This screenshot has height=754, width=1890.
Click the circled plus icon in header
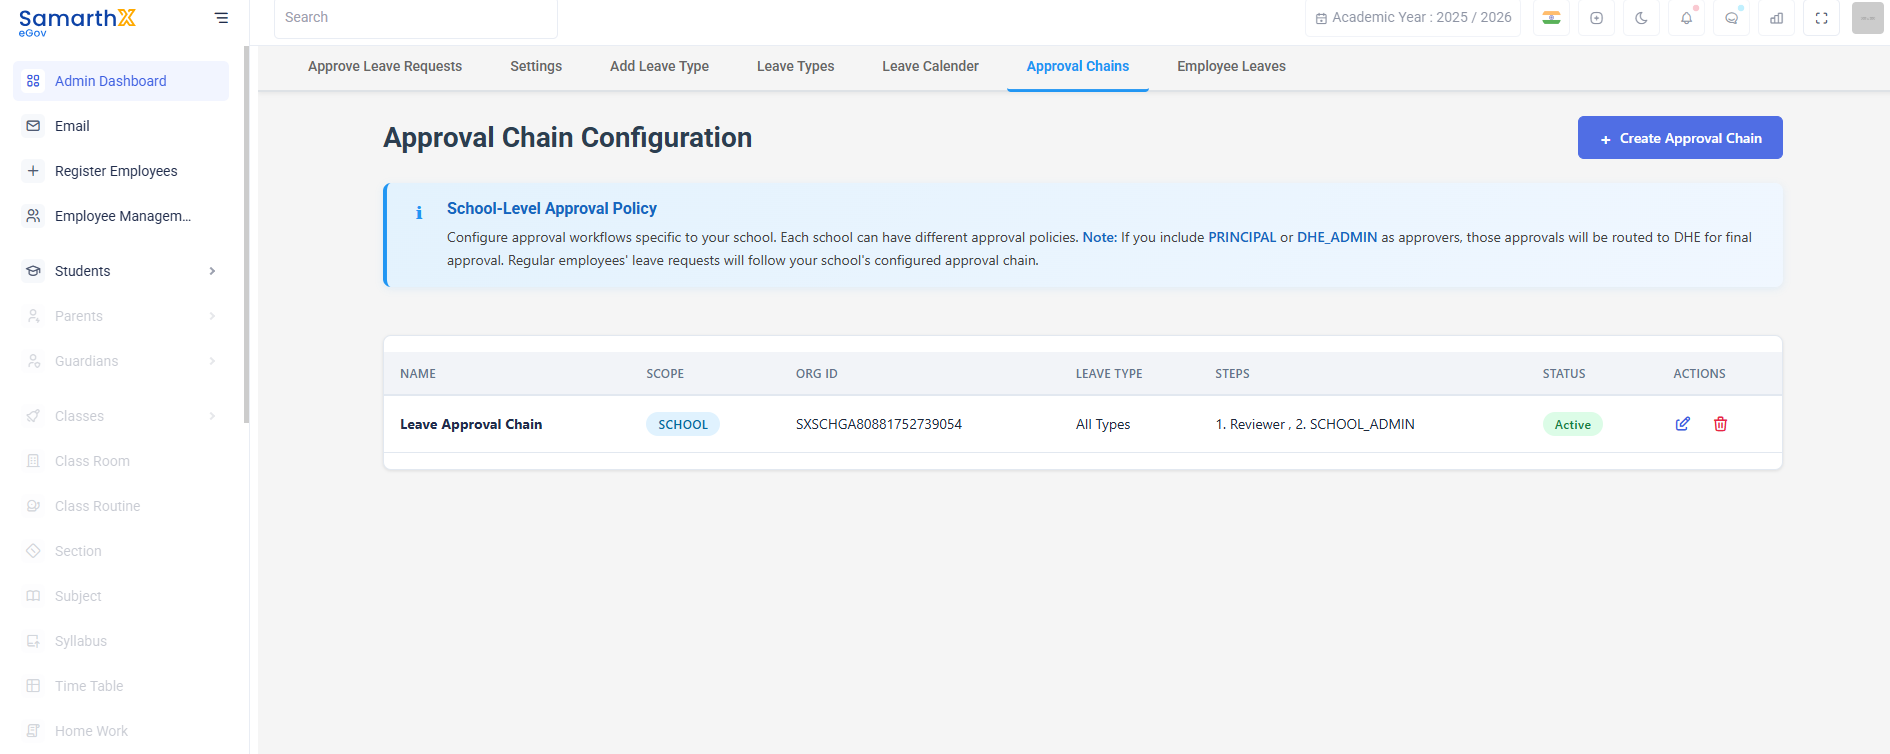1597,18
